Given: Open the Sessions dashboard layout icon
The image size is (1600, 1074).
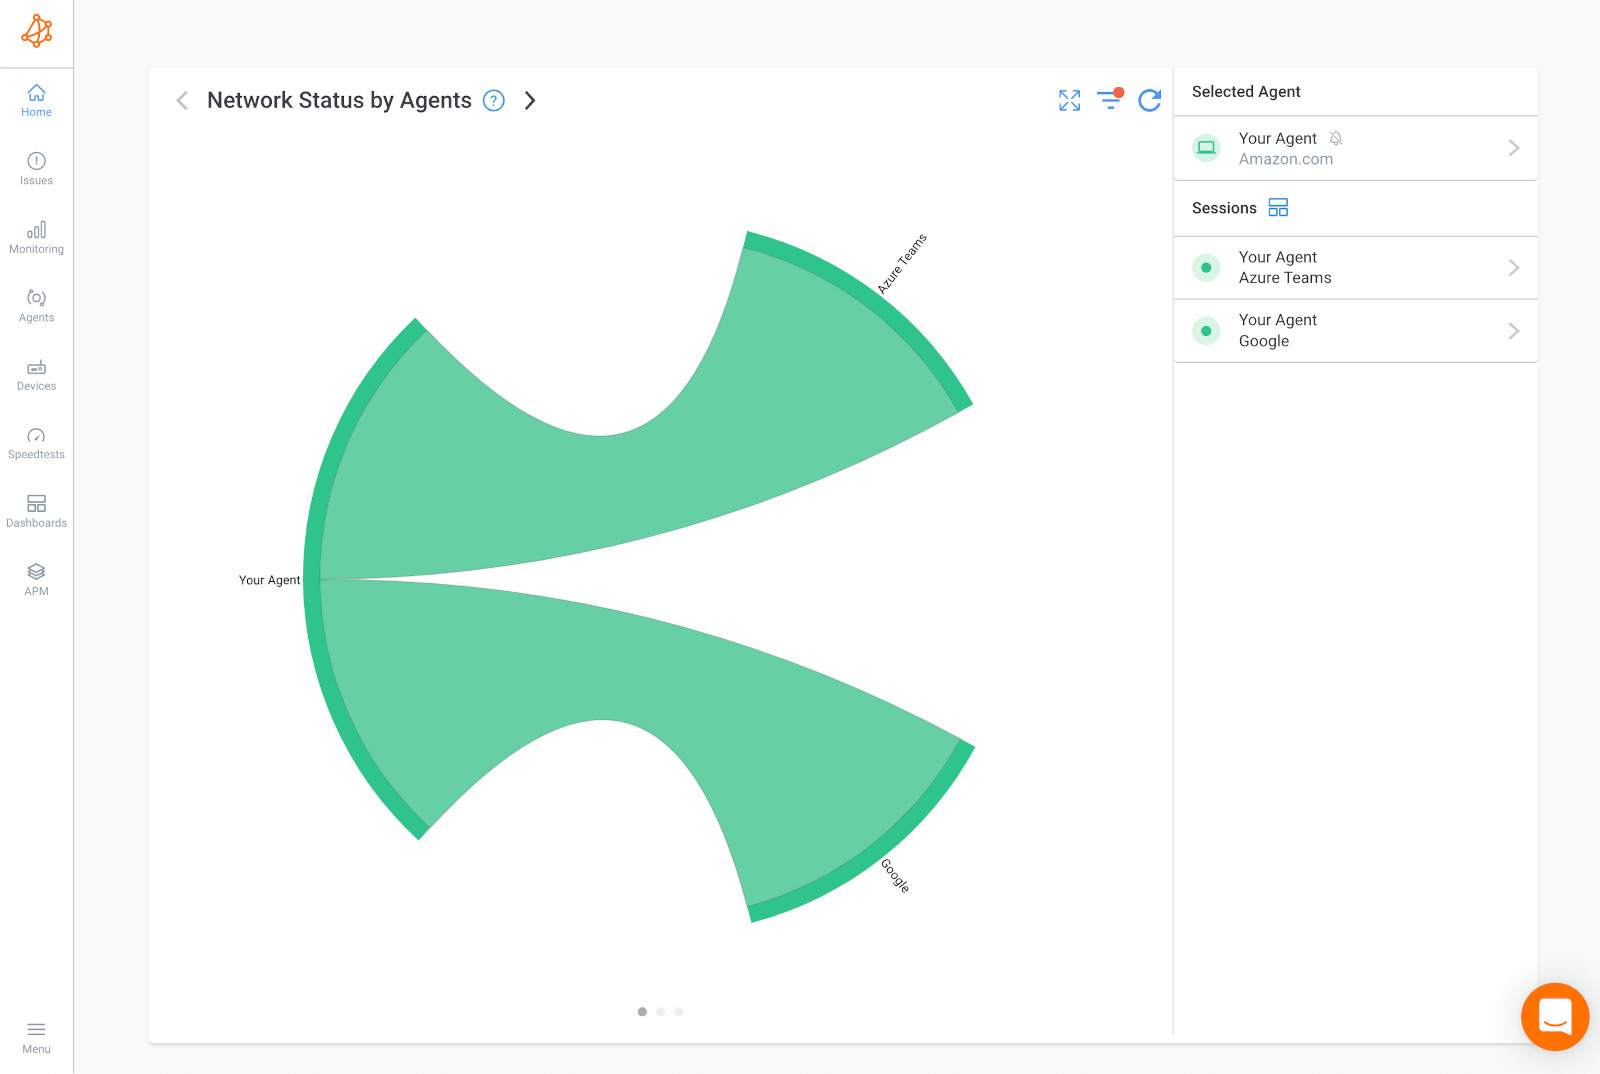Looking at the screenshot, I should [x=1277, y=207].
